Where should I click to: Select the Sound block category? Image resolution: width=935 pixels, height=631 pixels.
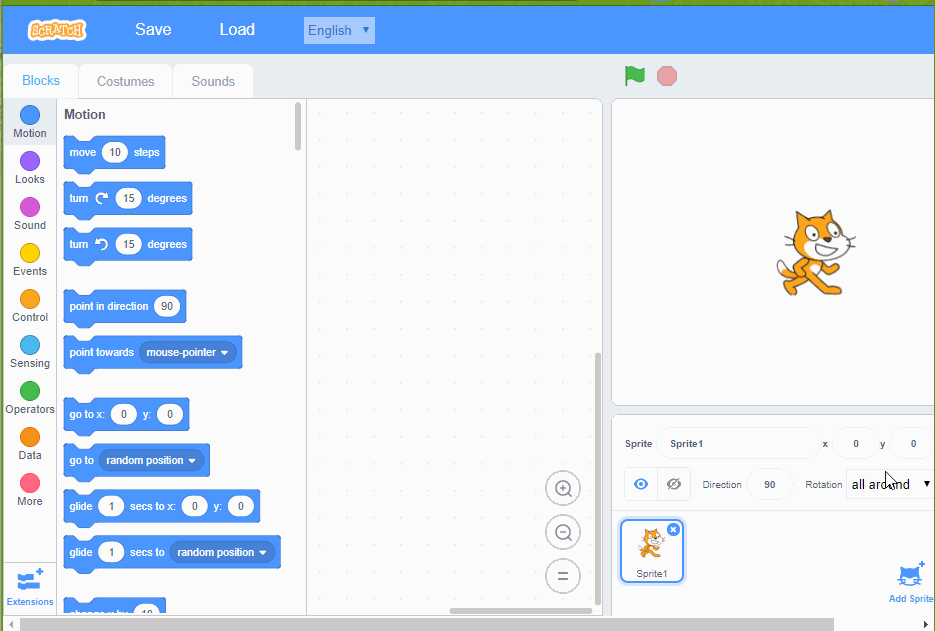[x=29, y=209]
